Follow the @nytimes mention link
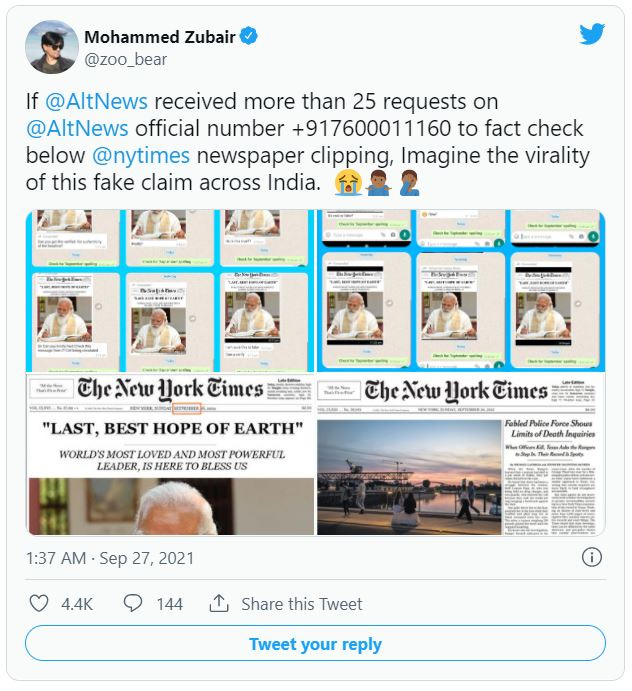This screenshot has width=632, height=691. pos(141,156)
